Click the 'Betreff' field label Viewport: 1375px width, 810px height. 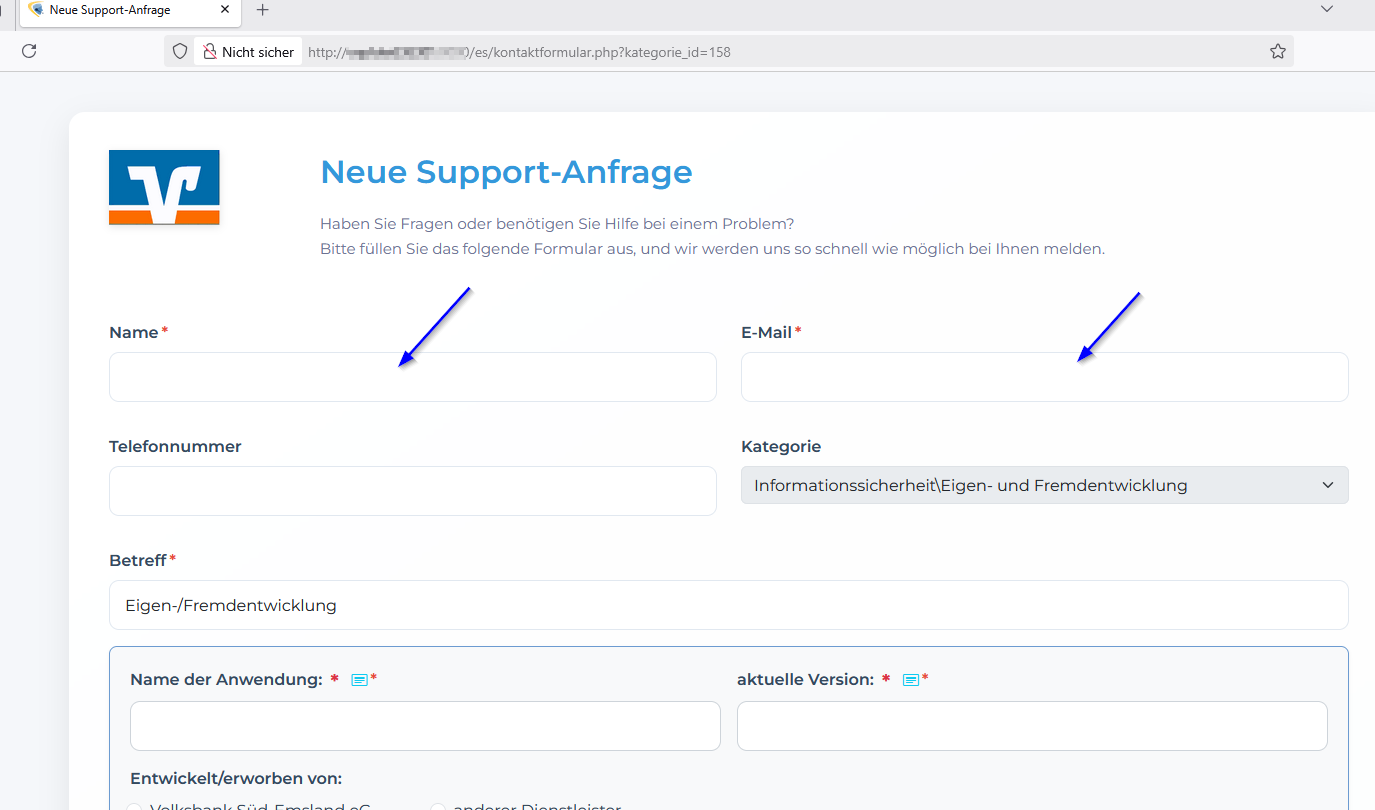[138, 561]
